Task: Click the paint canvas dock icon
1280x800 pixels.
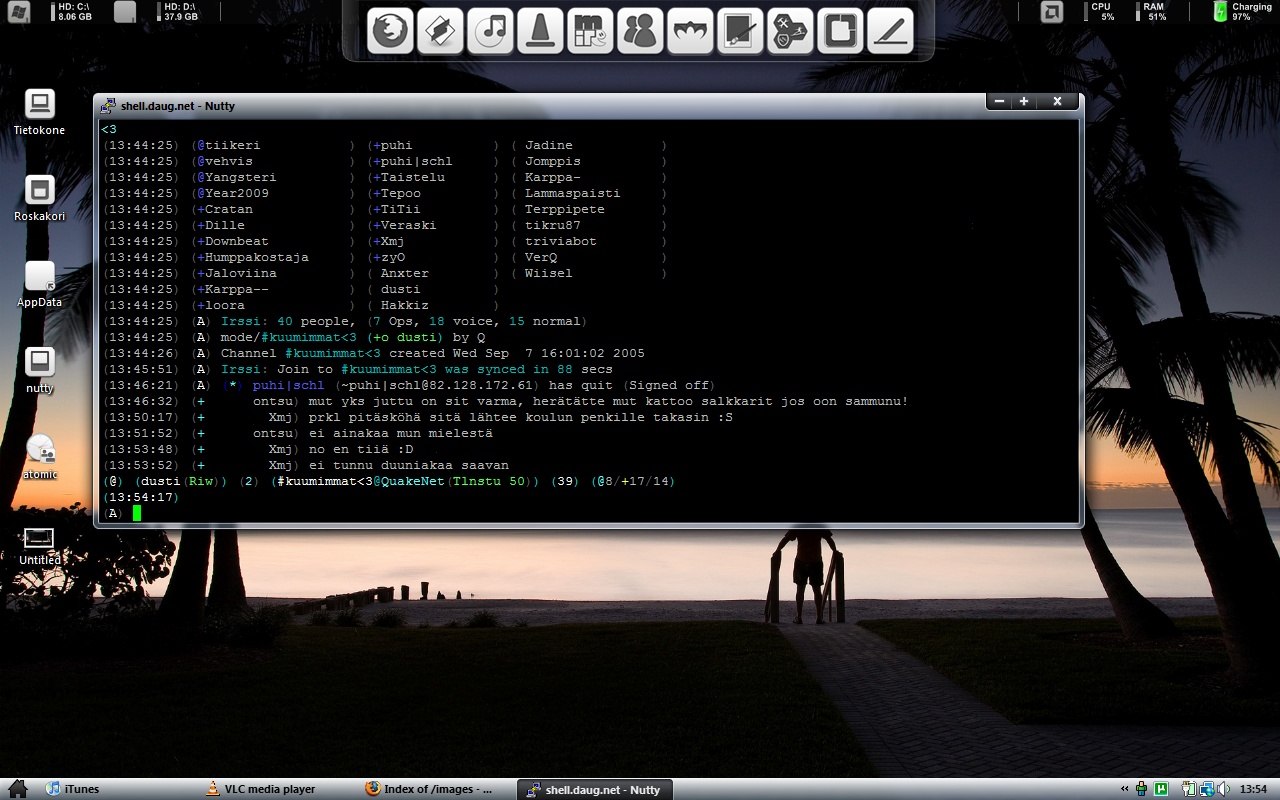Action: (x=740, y=32)
